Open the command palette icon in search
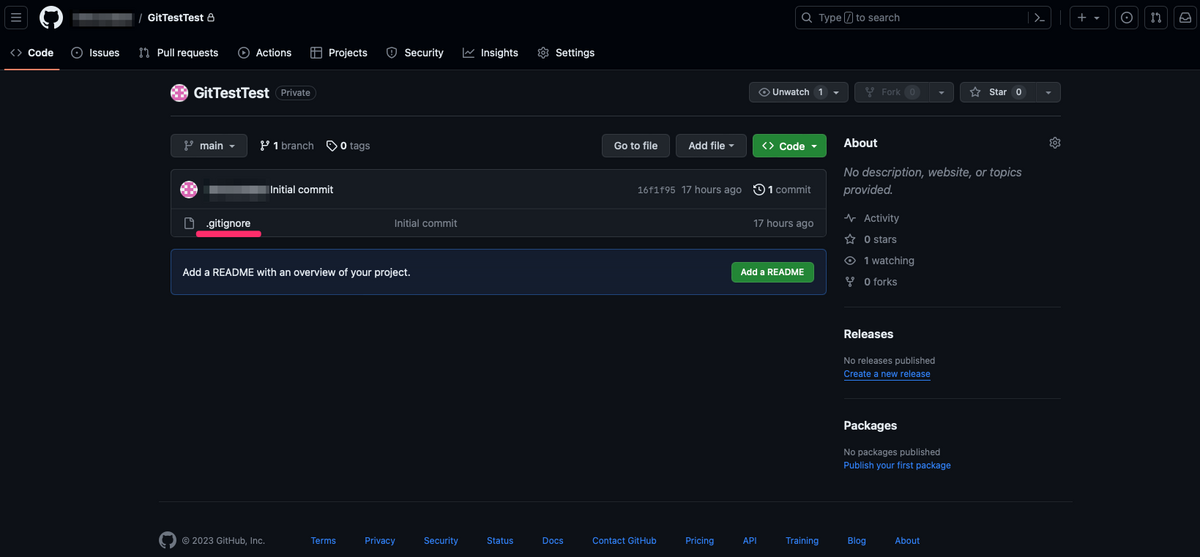The width and height of the screenshot is (1200, 557). click(x=1040, y=18)
